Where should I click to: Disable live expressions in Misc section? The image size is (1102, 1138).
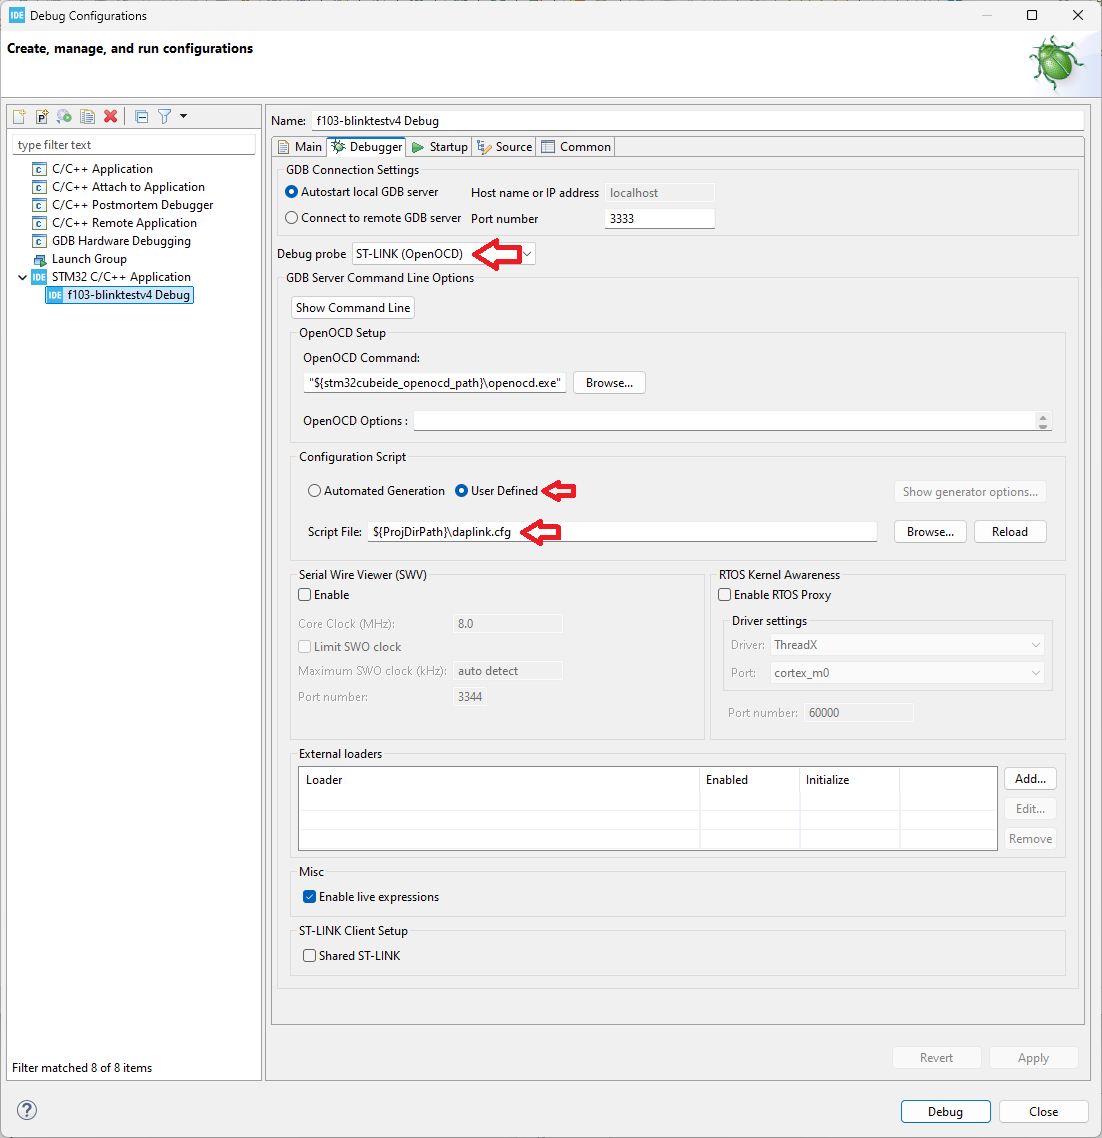(309, 896)
